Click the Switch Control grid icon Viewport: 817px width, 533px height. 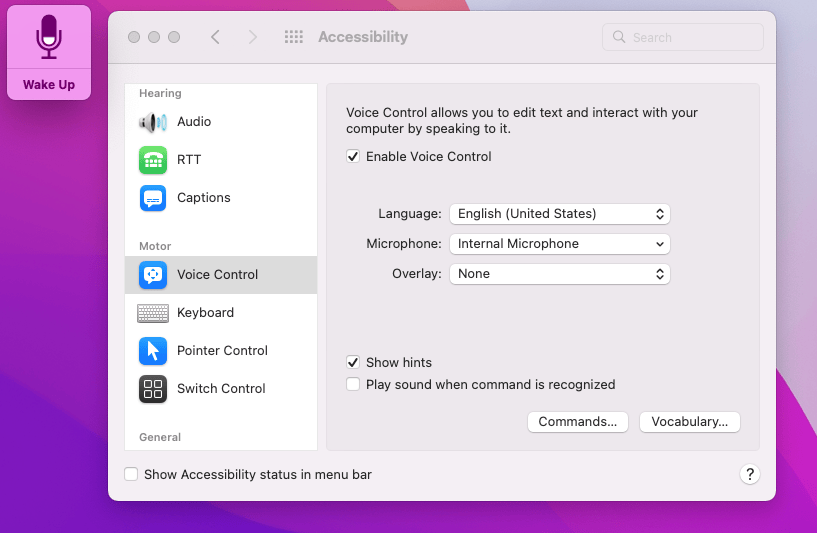[153, 389]
